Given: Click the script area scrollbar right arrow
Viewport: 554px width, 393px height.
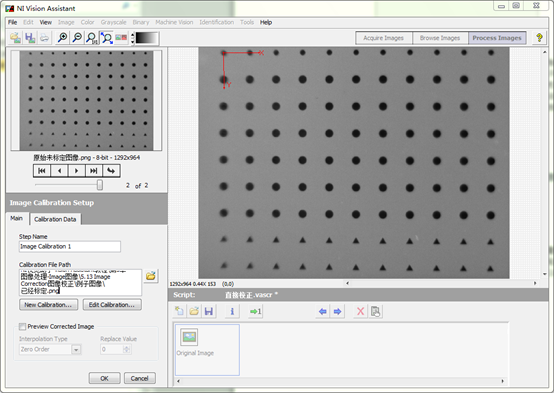Looking at the screenshot, I should click(502, 381).
